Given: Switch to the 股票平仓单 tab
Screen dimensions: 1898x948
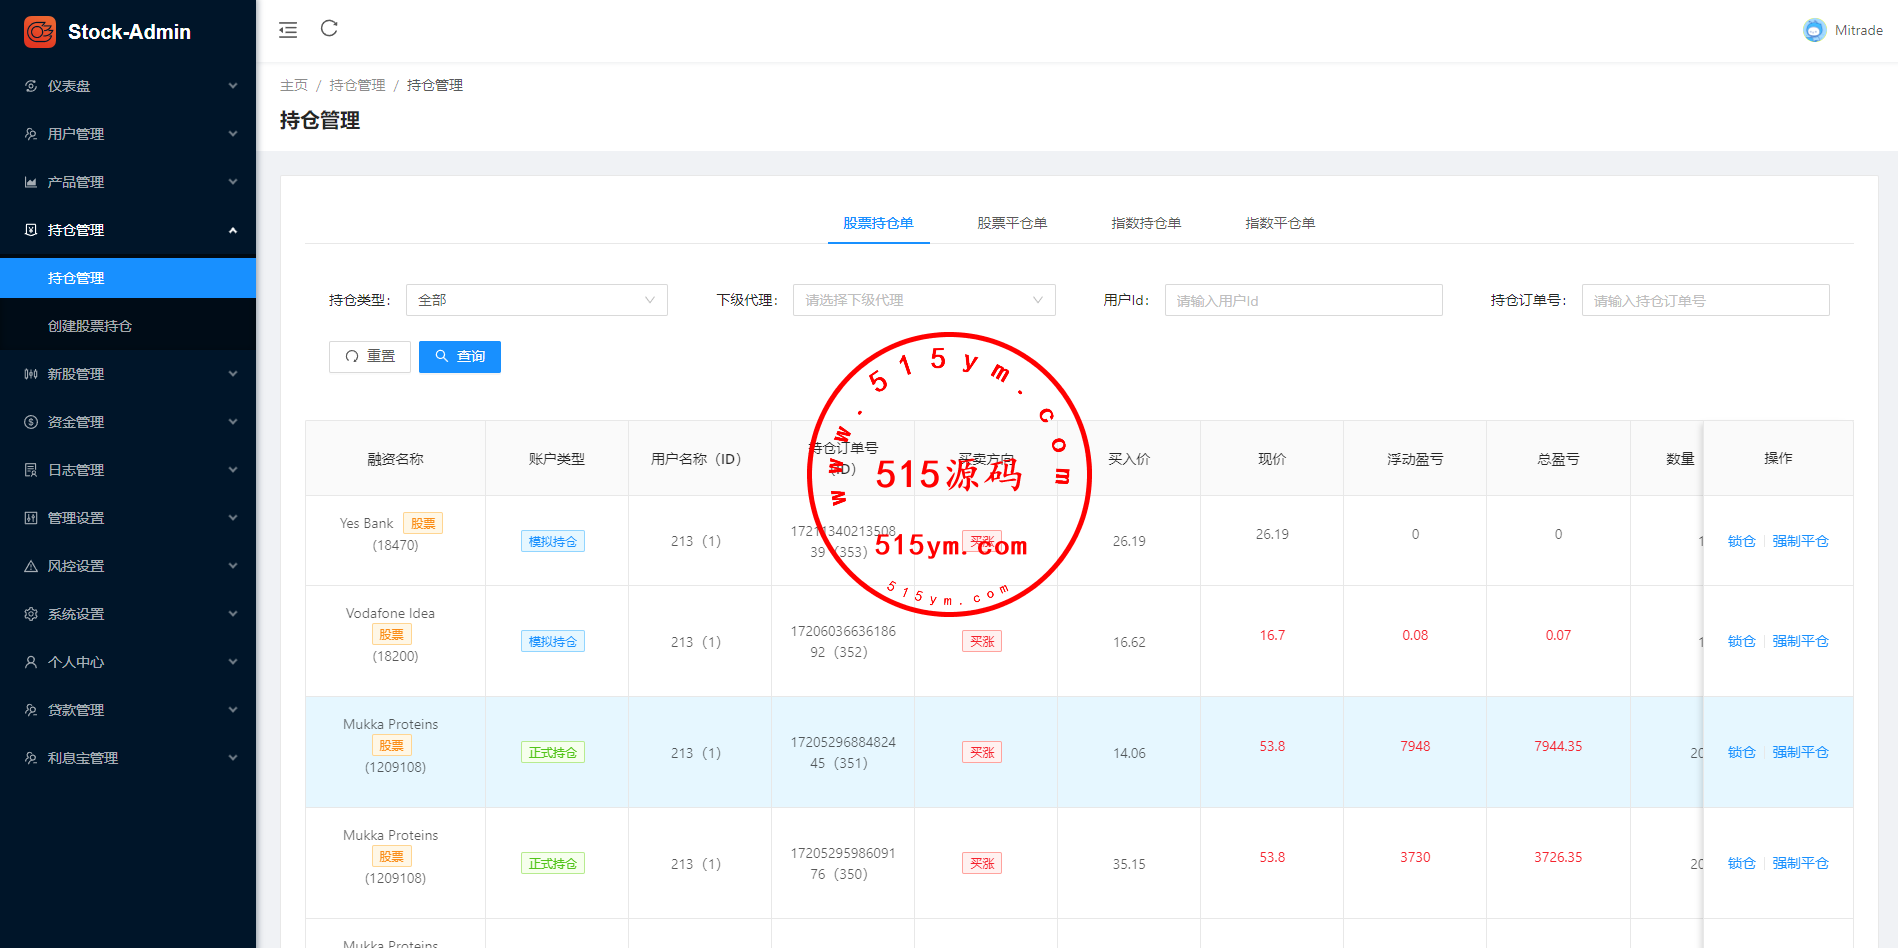Looking at the screenshot, I should pyautogui.click(x=1012, y=223).
